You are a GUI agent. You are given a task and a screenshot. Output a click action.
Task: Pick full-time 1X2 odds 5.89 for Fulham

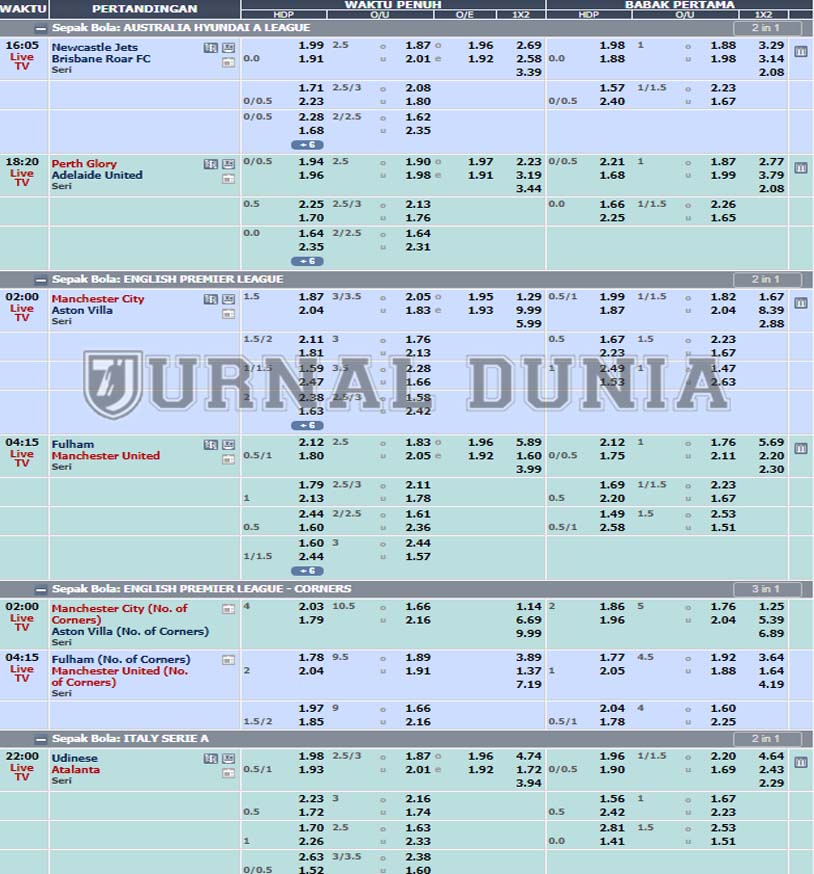pyautogui.click(x=529, y=442)
